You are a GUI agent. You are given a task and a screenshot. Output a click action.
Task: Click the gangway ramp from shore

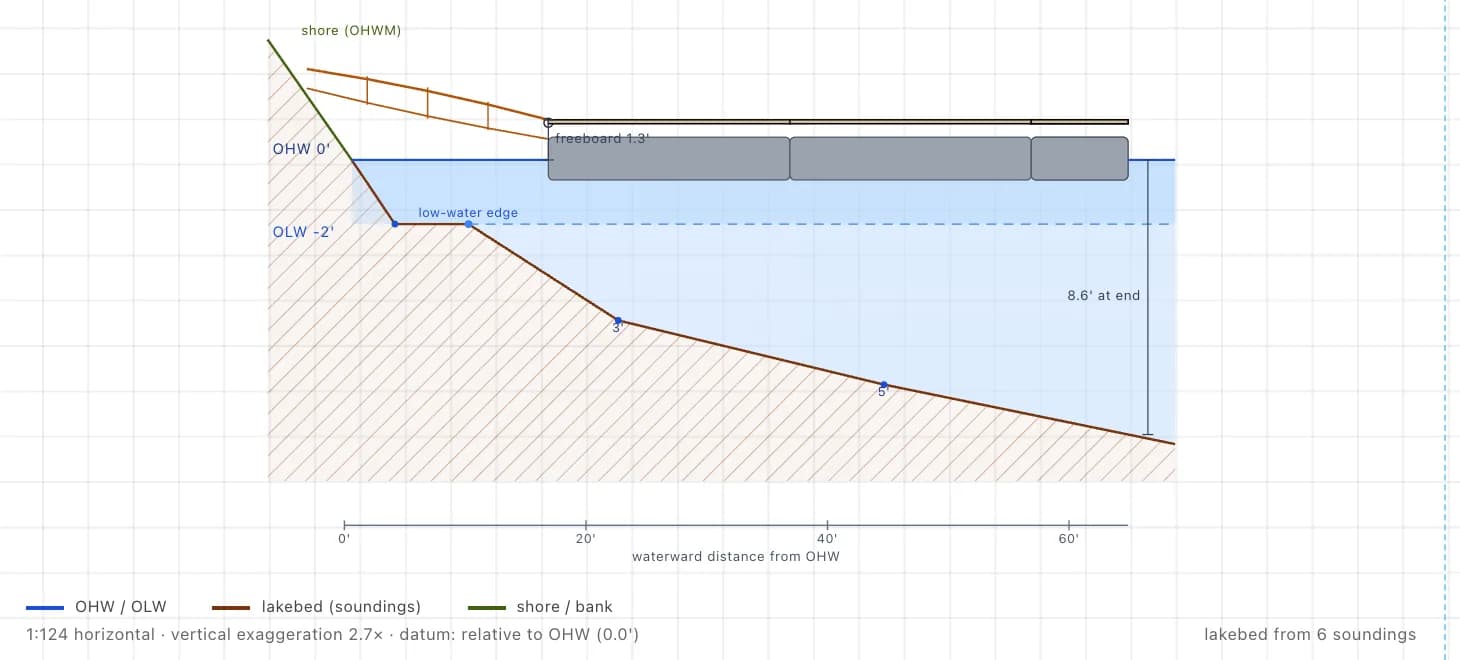(428, 104)
